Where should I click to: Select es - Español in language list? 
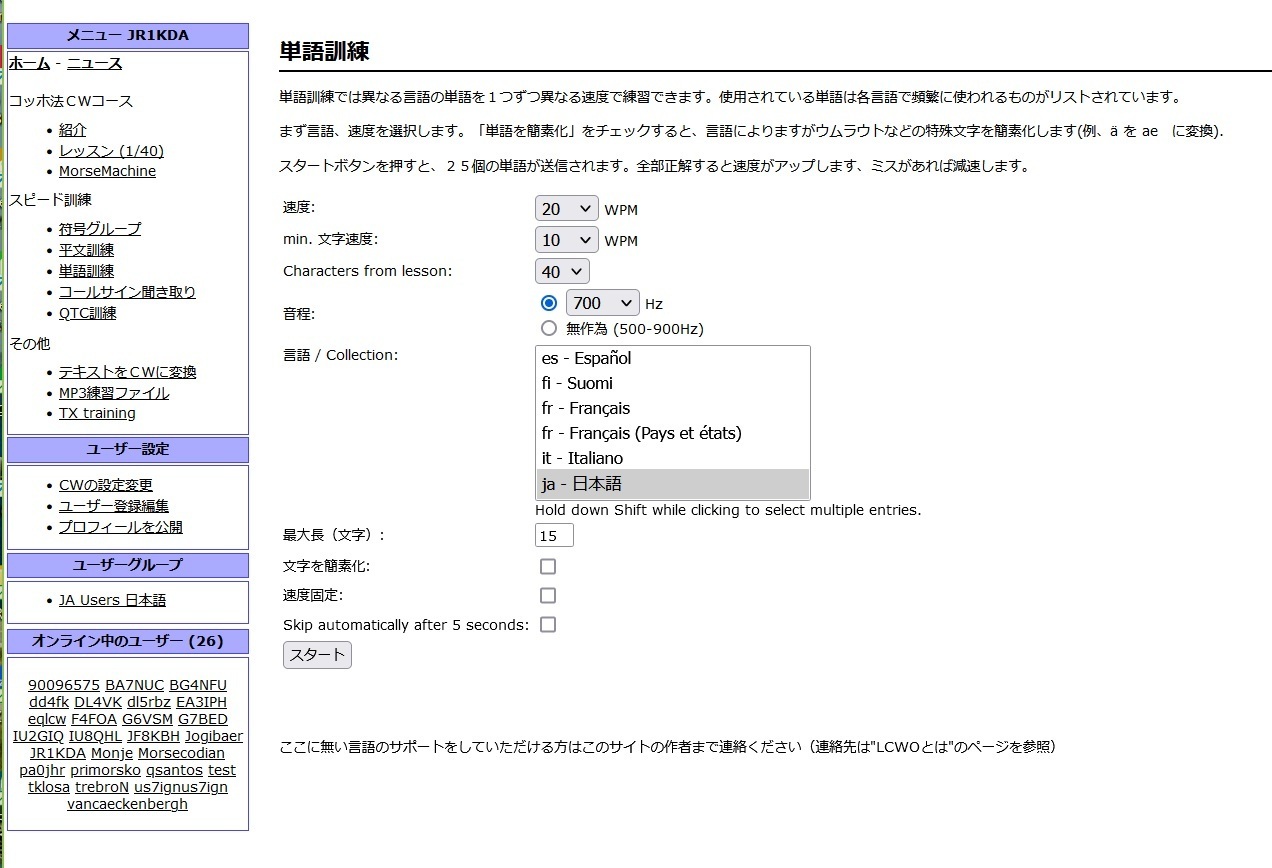pyautogui.click(x=586, y=358)
